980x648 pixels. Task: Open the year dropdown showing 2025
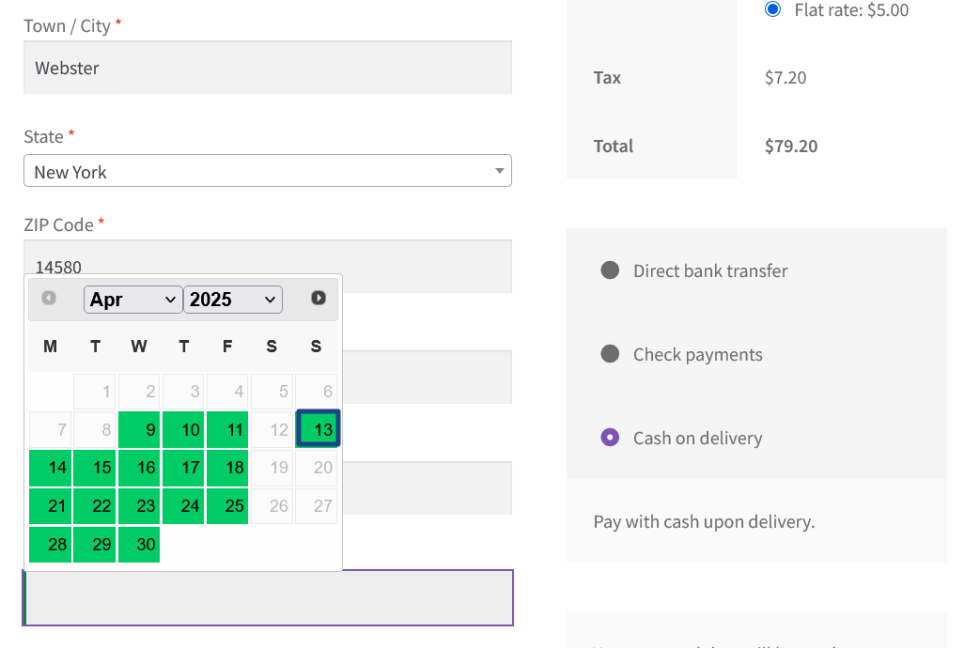point(232,299)
